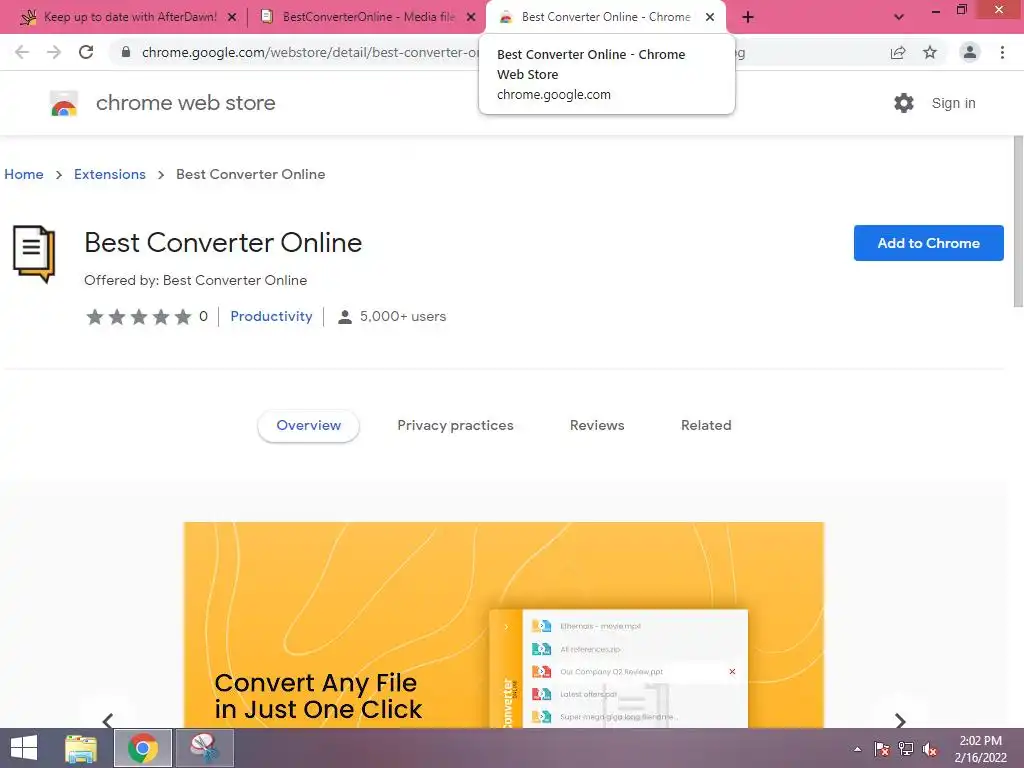Open Chrome's three-dot menu
The height and width of the screenshot is (768, 1024).
pyautogui.click(x=1002, y=52)
